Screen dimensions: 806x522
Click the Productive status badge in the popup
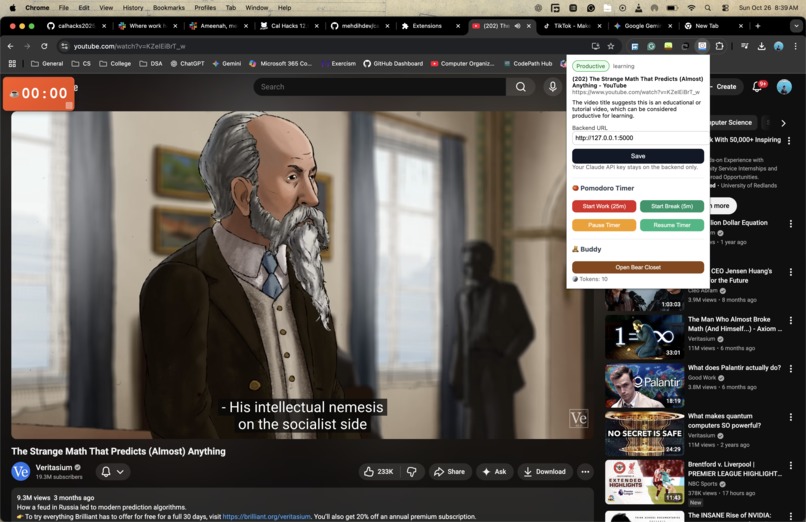[590, 66]
